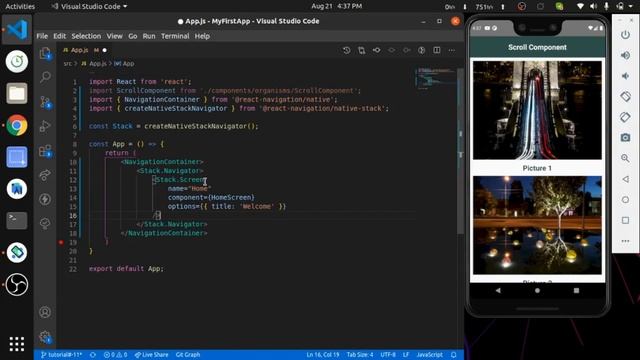Open changes compare icon in editor toolbar

coord(362,50)
